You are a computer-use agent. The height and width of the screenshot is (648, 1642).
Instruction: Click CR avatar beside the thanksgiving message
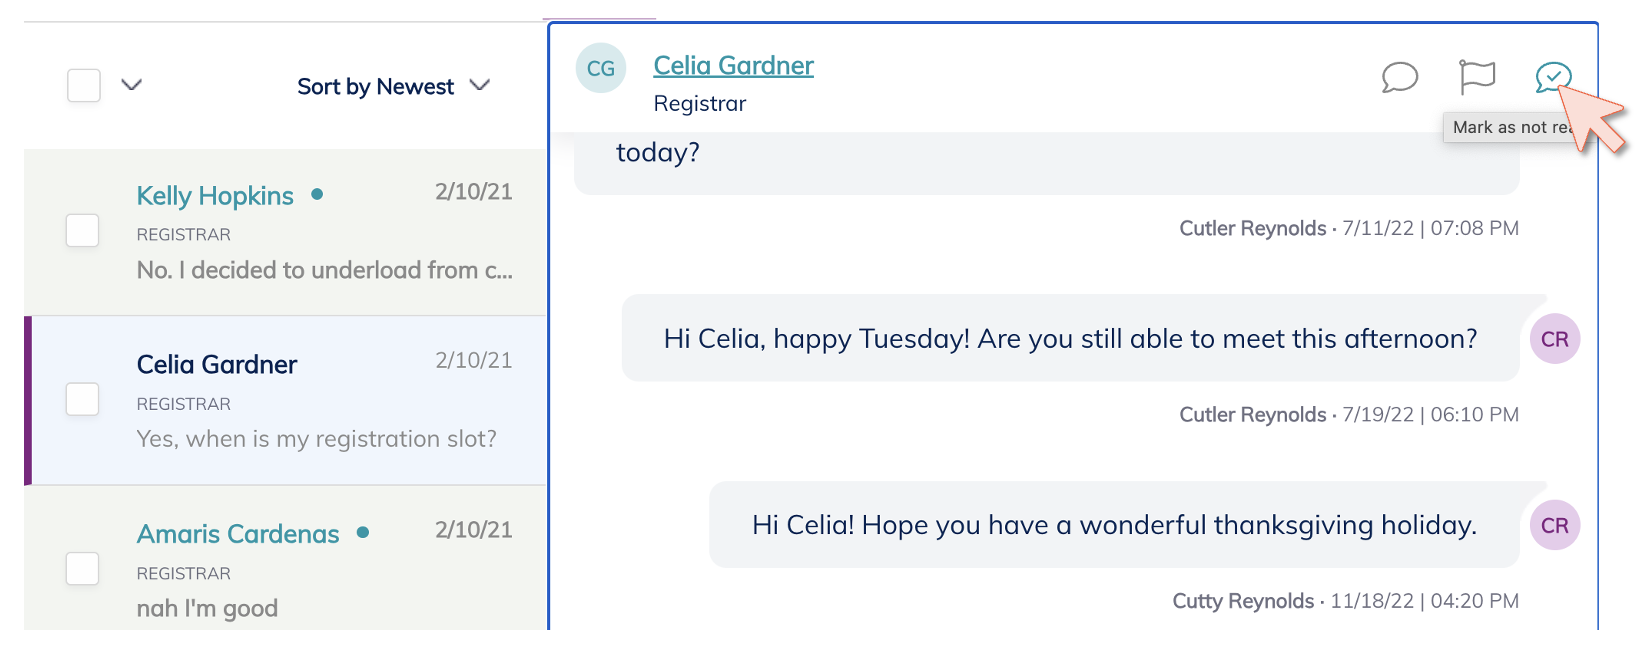(x=1554, y=525)
